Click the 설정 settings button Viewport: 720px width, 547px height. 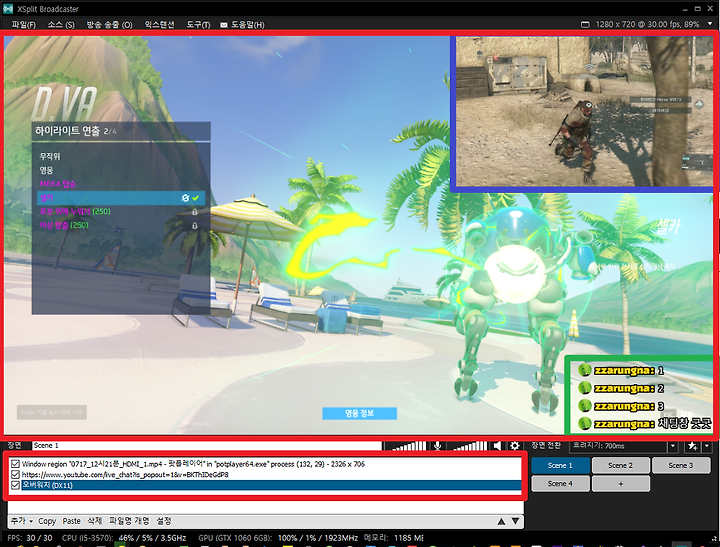[x=164, y=521]
